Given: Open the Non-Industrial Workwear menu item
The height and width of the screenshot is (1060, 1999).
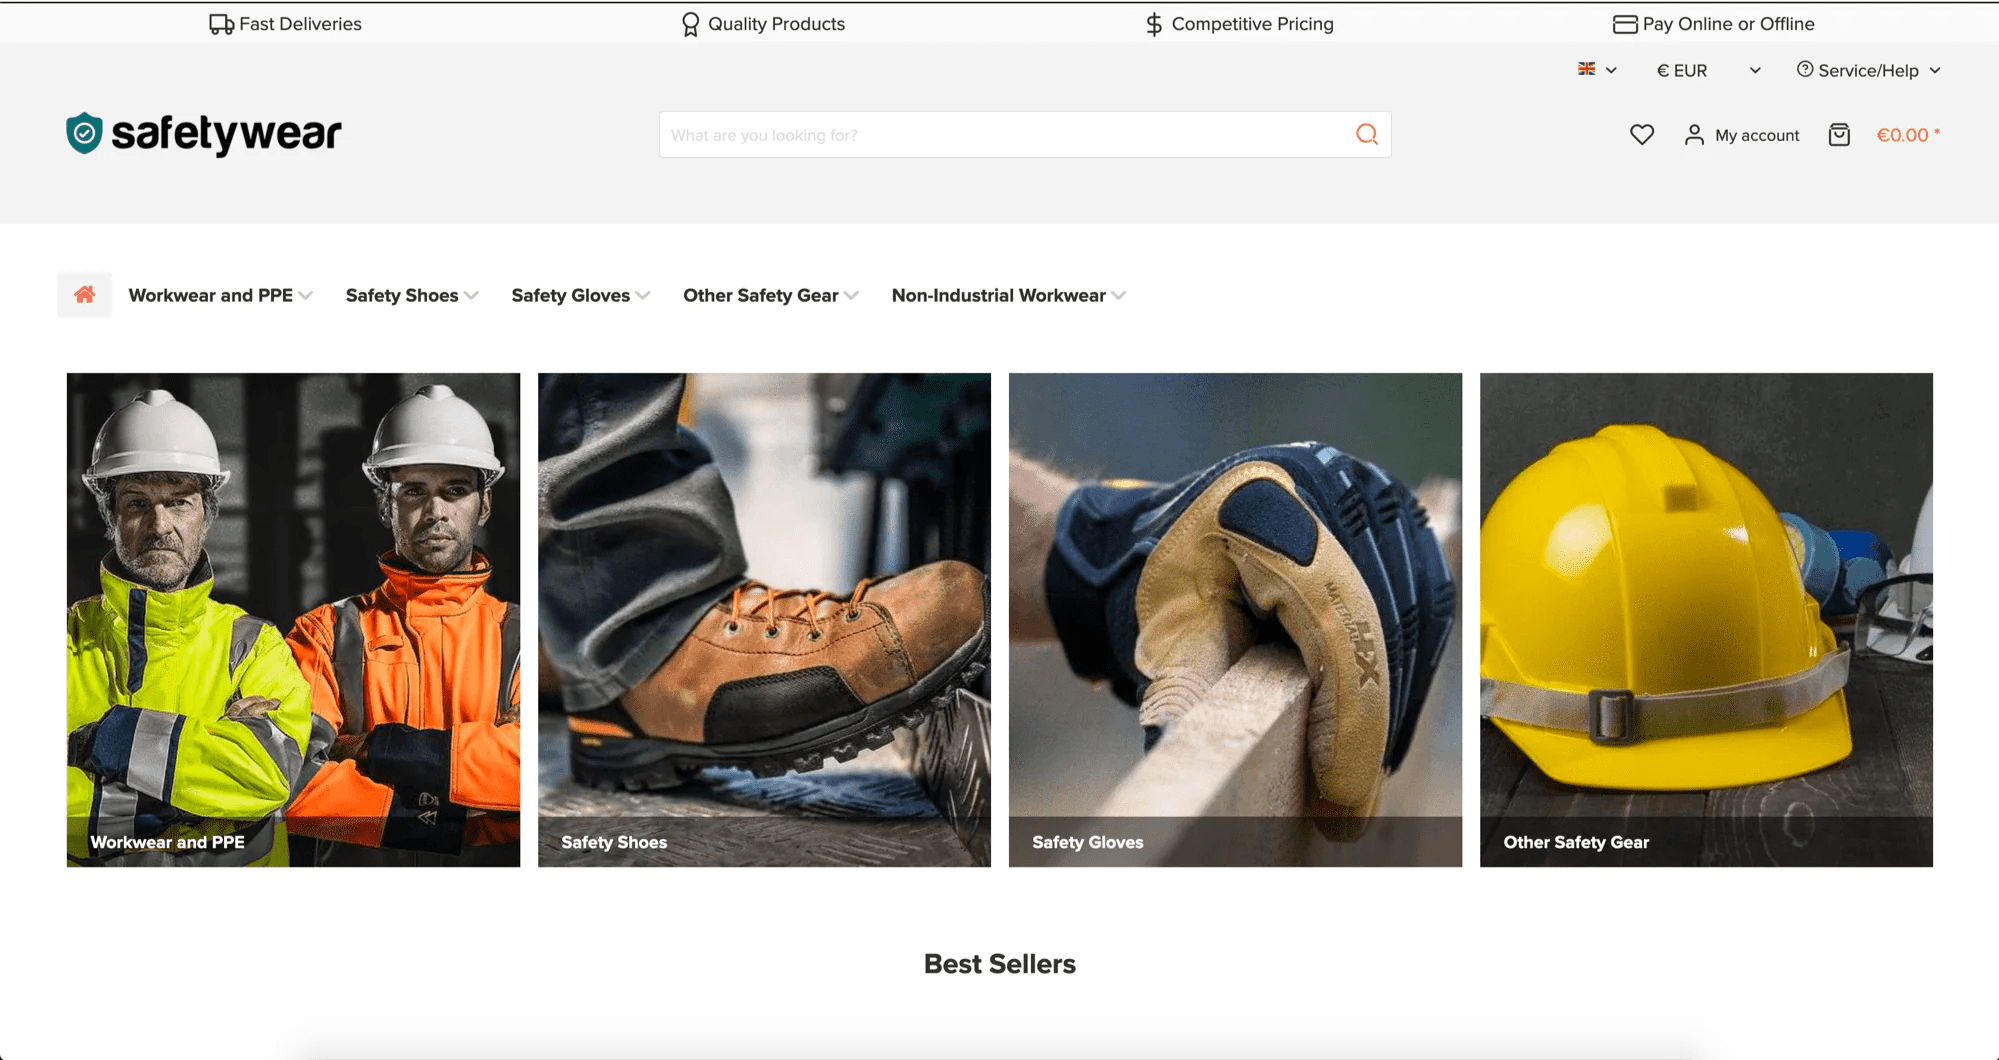Looking at the screenshot, I should 999,295.
